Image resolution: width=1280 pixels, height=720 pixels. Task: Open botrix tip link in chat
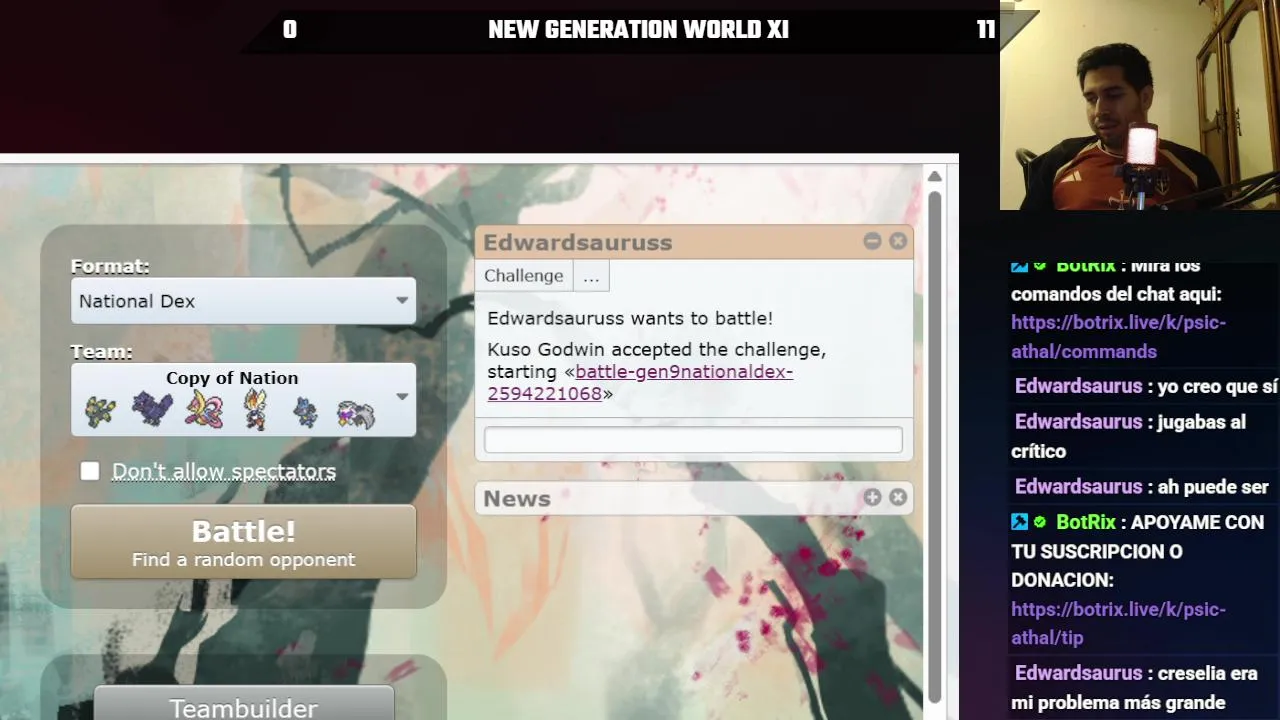[x=1118, y=623]
